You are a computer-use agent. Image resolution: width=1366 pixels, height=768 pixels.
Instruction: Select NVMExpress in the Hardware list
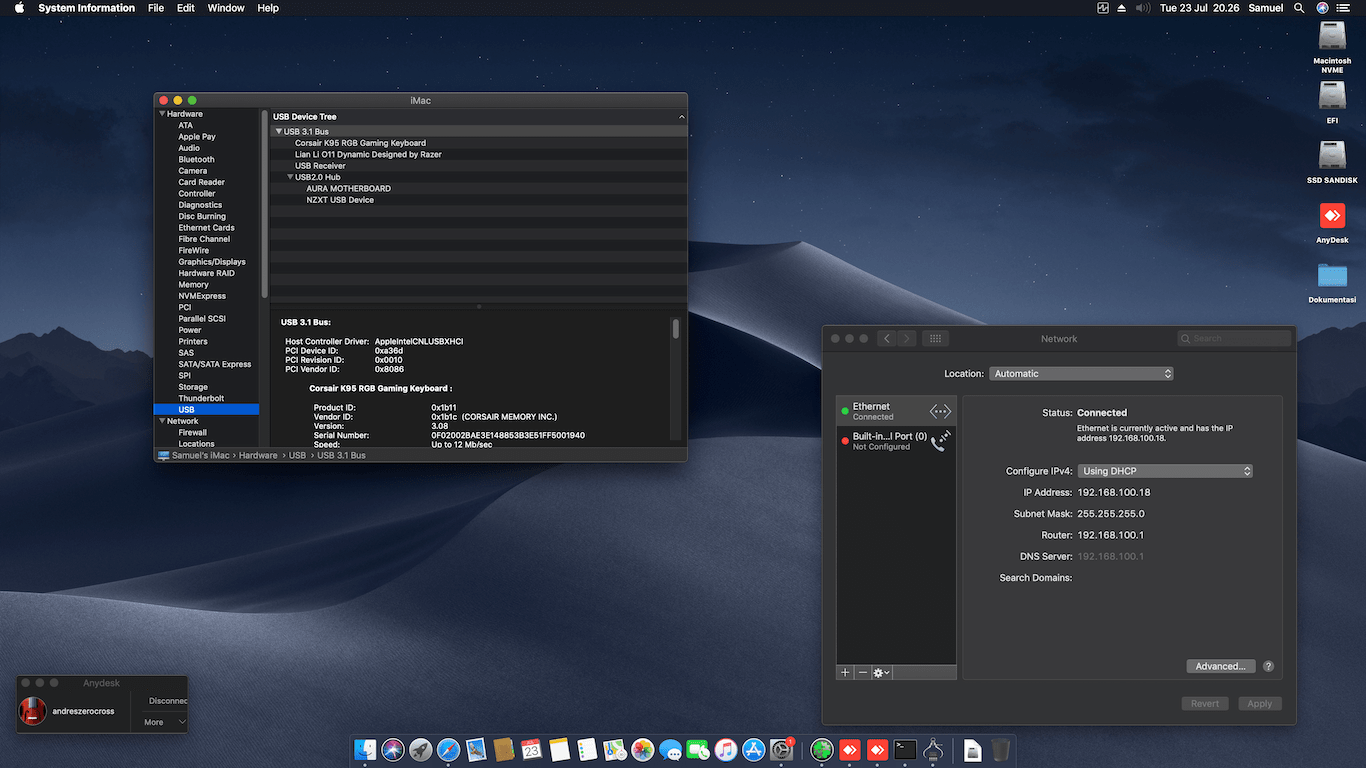coord(202,296)
